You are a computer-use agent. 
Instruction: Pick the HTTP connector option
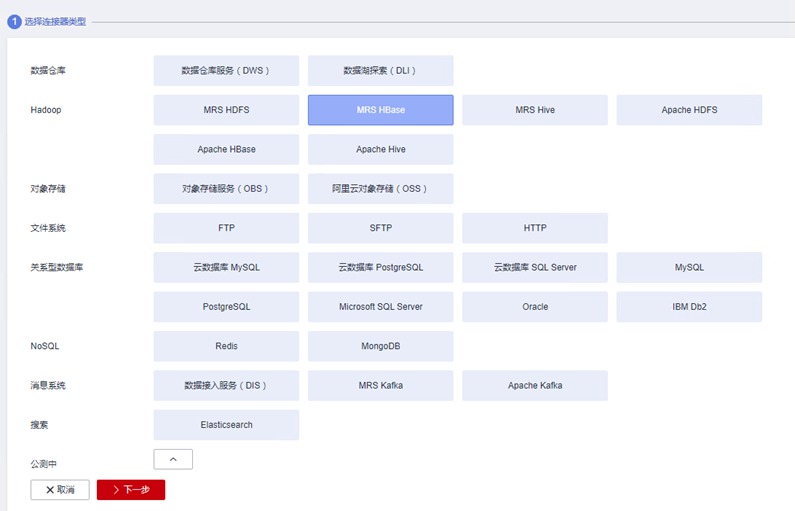(535, 228)
